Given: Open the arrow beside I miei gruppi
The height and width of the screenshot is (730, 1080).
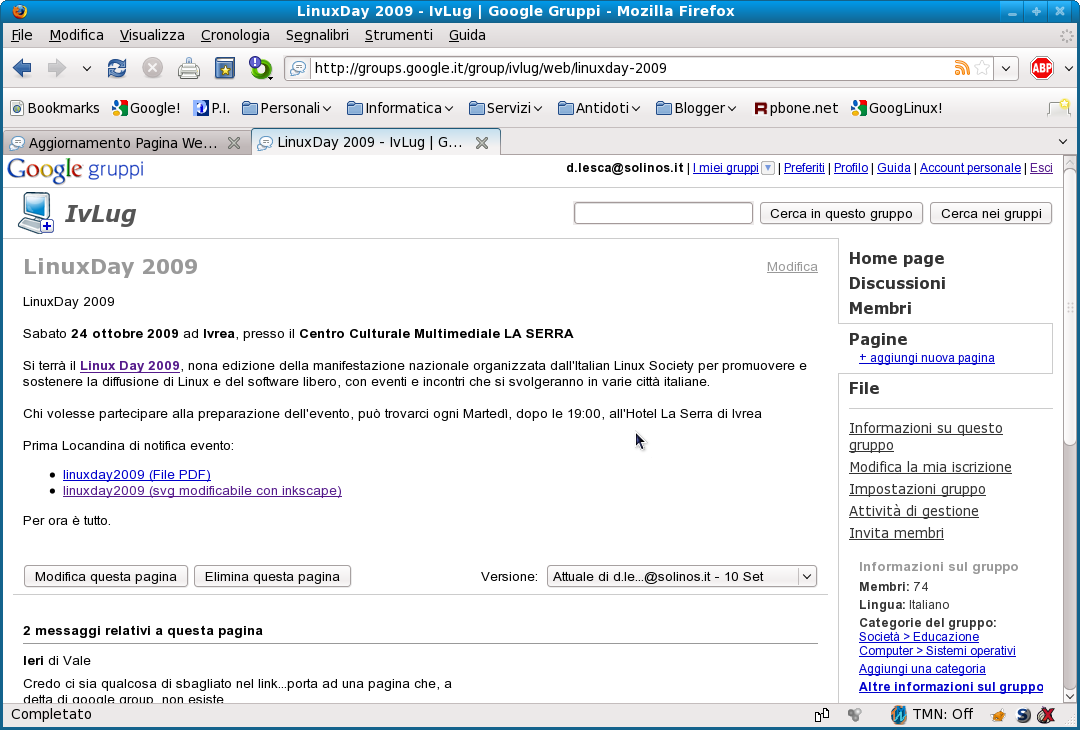Looking at the screenshot, I should click(768, 168).
